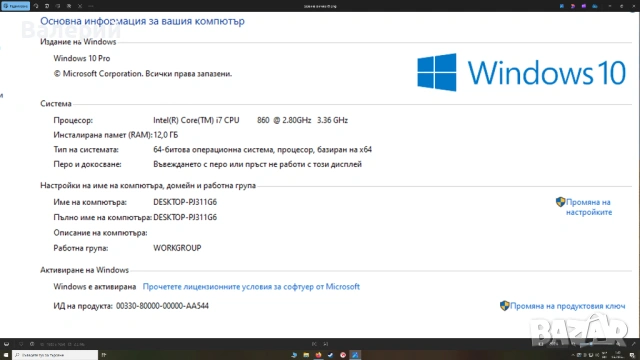The image size is (640, 360).
Task: Click the purple app icon in title bar
Action: pyautogui.click(x=584, y=6)
